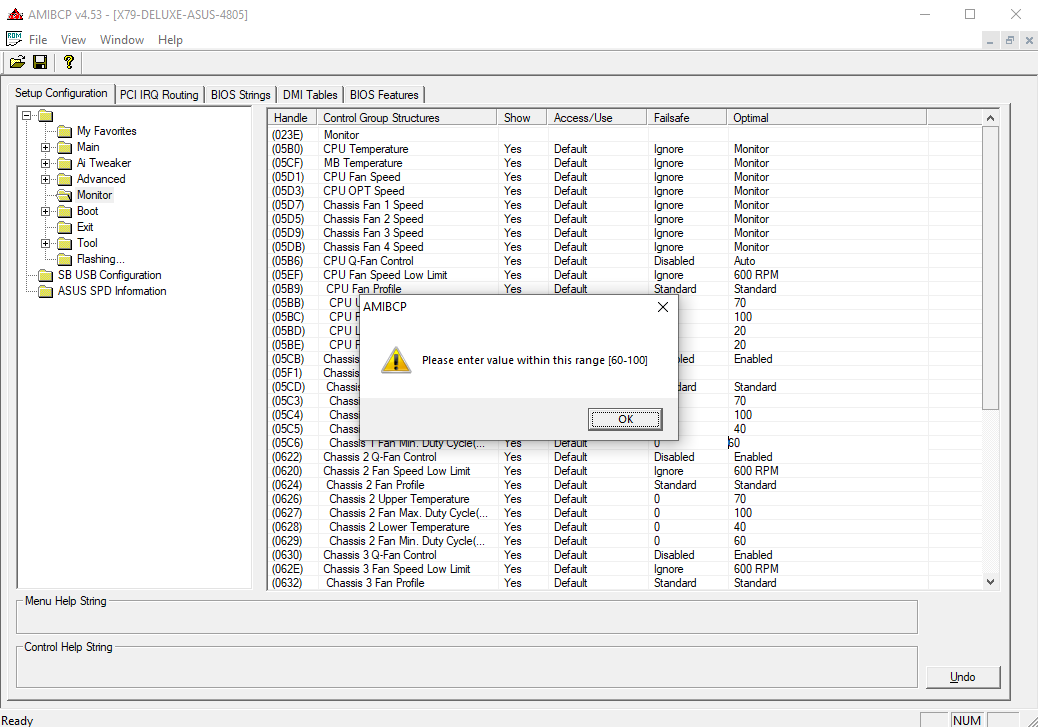Screen dimensions: 1038x727
Task: Select Advanced label in tree
Action: point(101,179)
